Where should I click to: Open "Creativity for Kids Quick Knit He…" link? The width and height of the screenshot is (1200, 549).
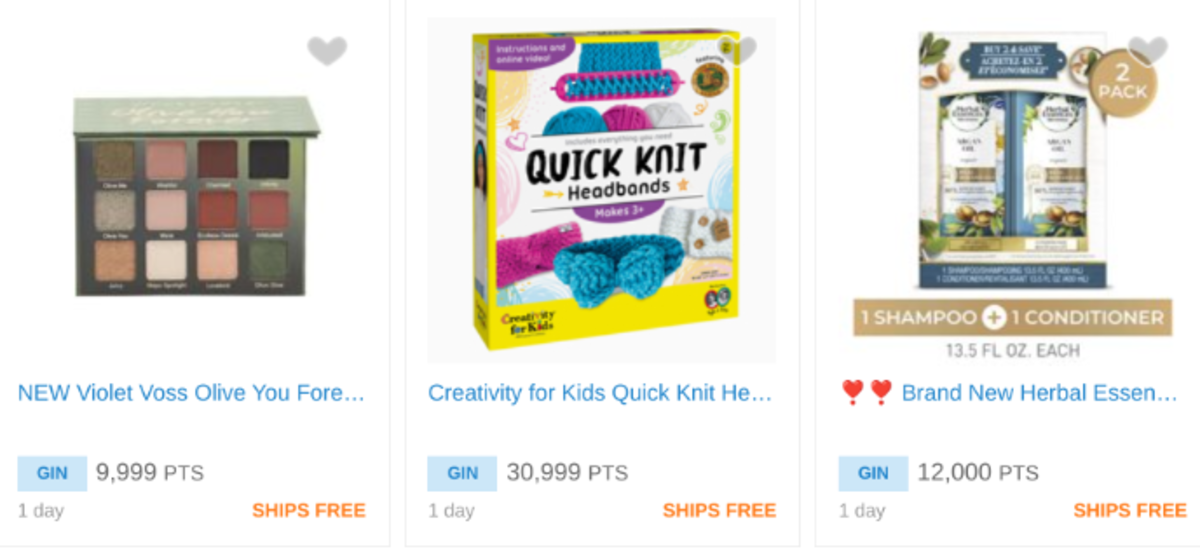click(x=600, y=392)
